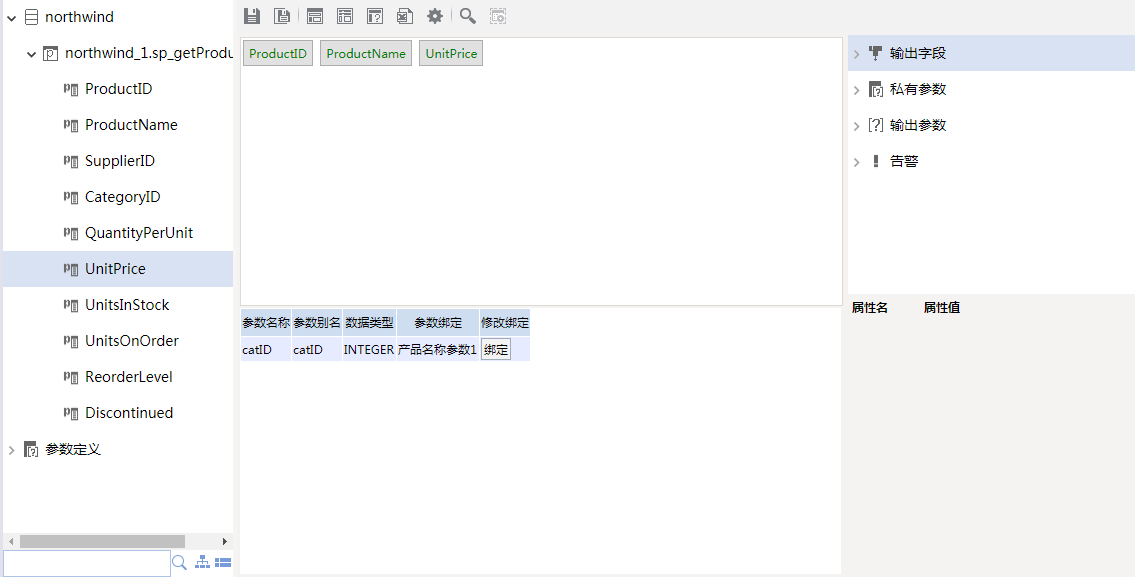
Task: Click the INTEGER data type cell
Action: 369,350
